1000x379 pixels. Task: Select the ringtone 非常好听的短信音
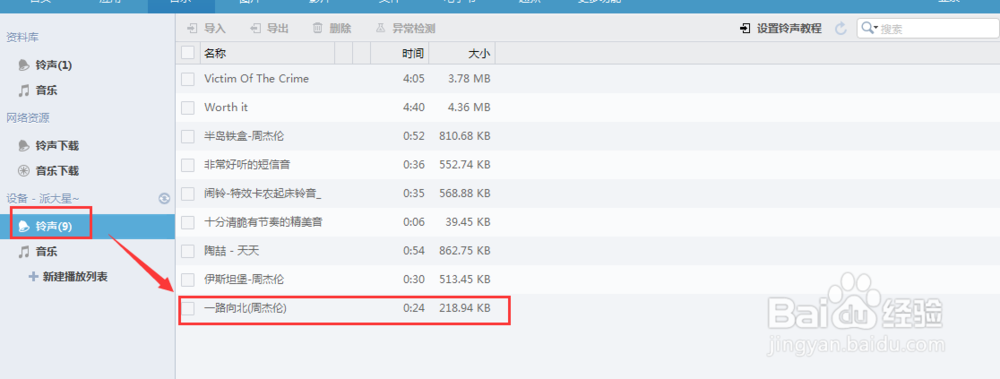247,165
